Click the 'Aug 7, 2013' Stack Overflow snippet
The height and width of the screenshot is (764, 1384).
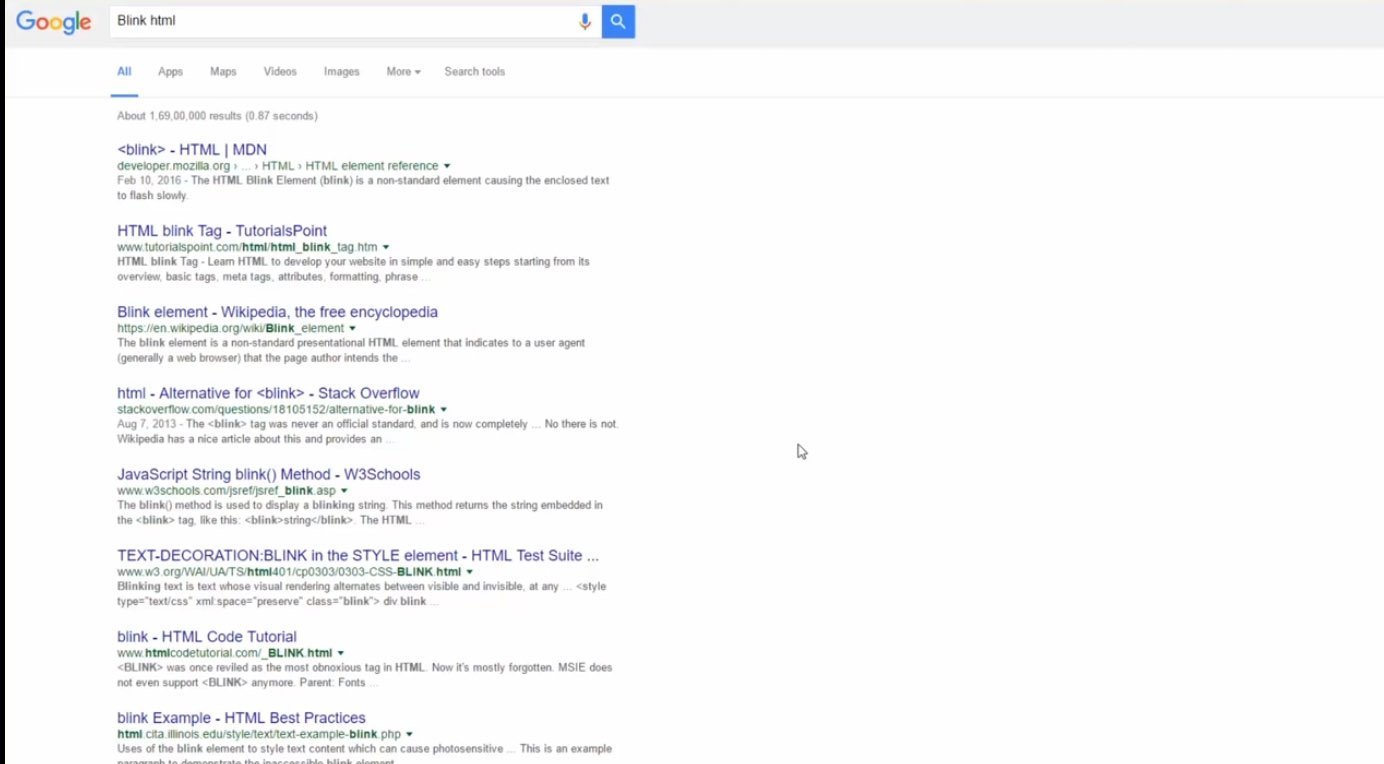pos(367,431)
